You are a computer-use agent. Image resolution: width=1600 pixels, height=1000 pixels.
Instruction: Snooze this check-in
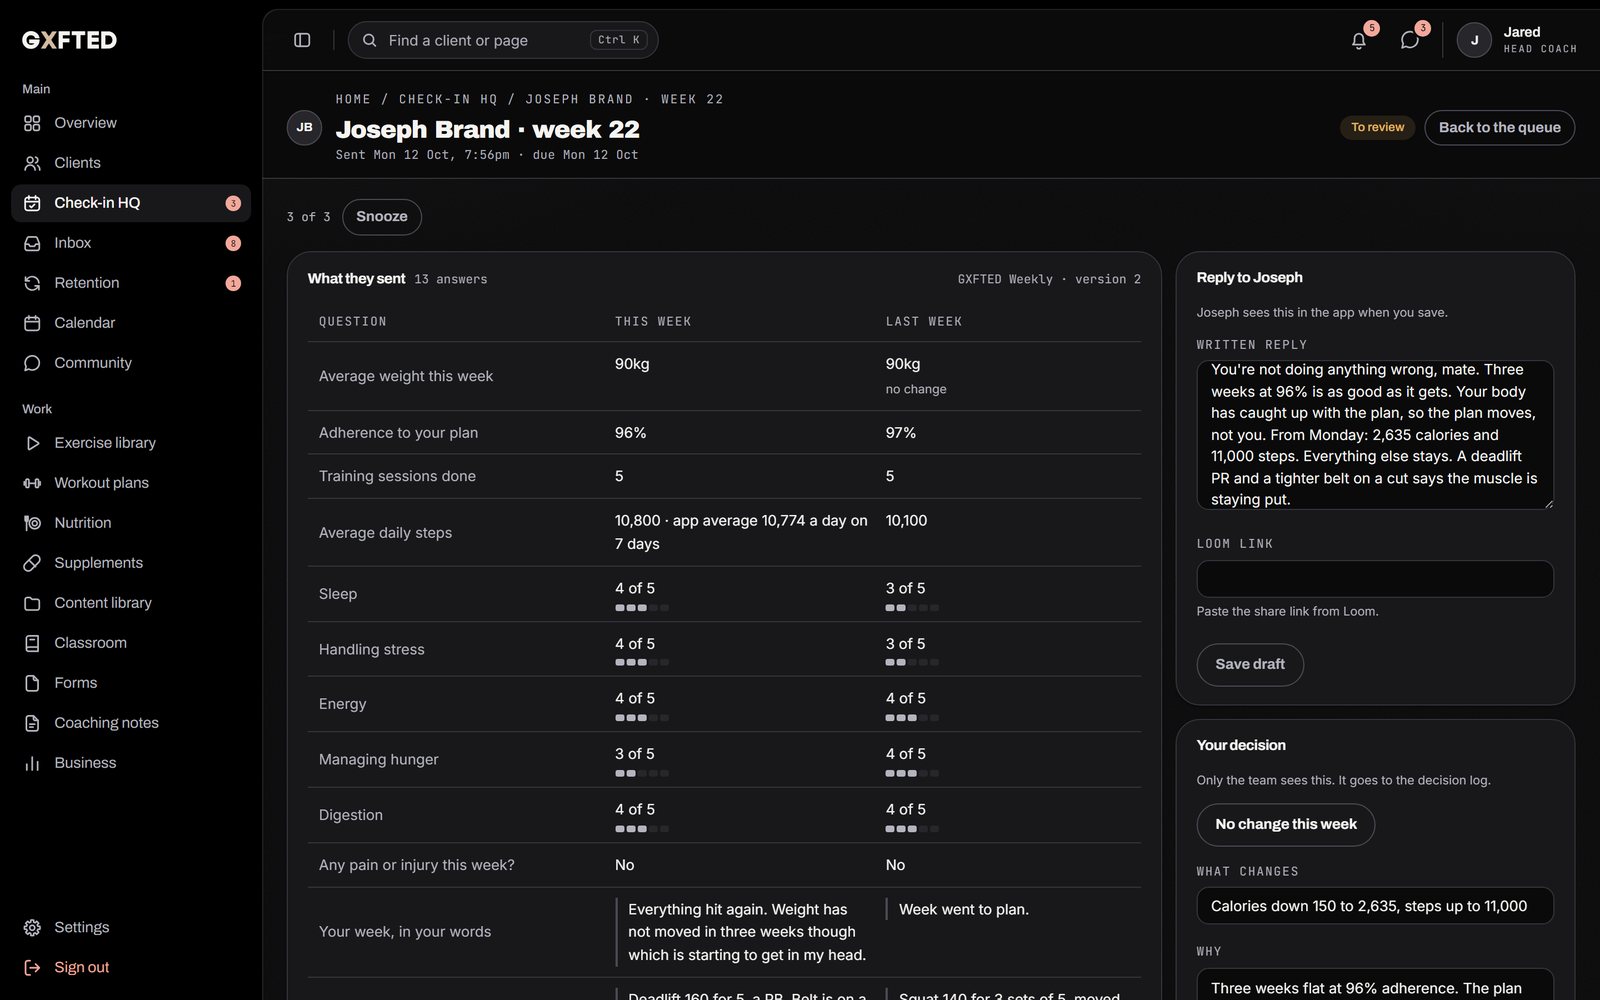coord(382,217)
